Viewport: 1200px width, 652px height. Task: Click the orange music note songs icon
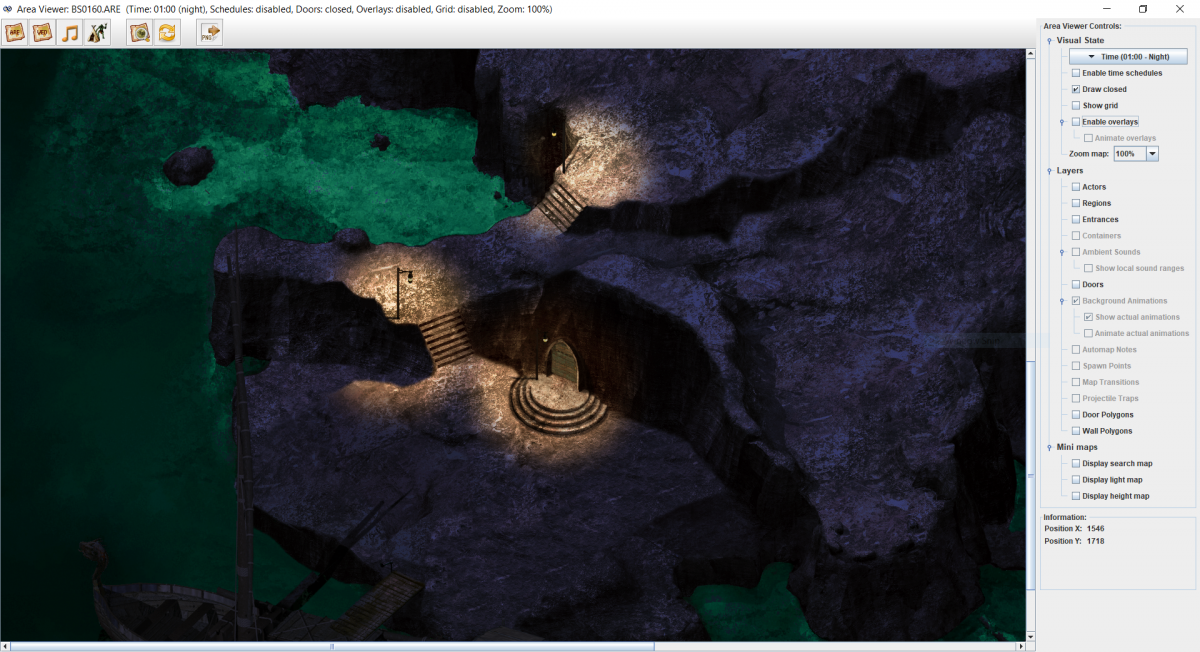click(70, 33)
